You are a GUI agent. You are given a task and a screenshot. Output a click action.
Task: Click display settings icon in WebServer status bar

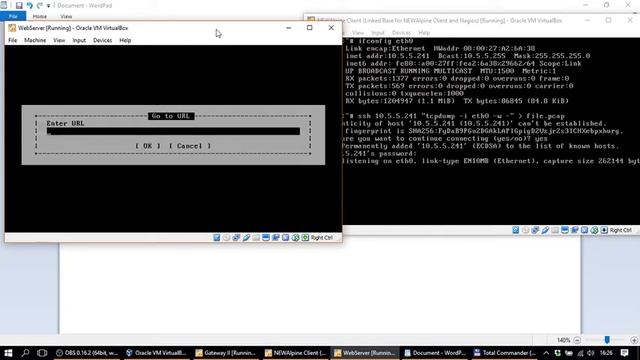(x=266, y=238)
